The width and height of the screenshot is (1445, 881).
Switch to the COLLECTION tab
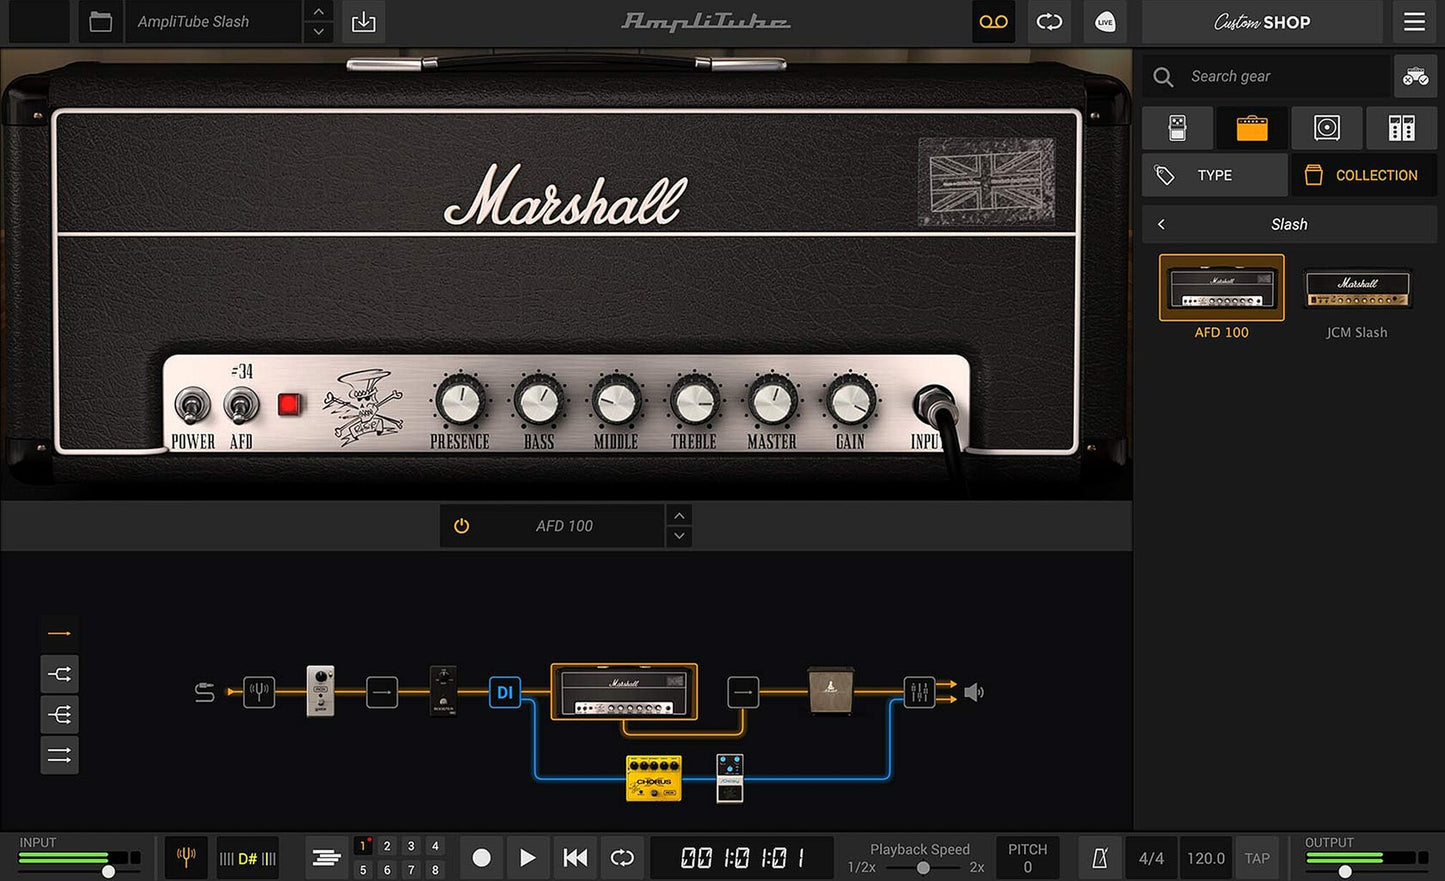[x=1364, y=174]
